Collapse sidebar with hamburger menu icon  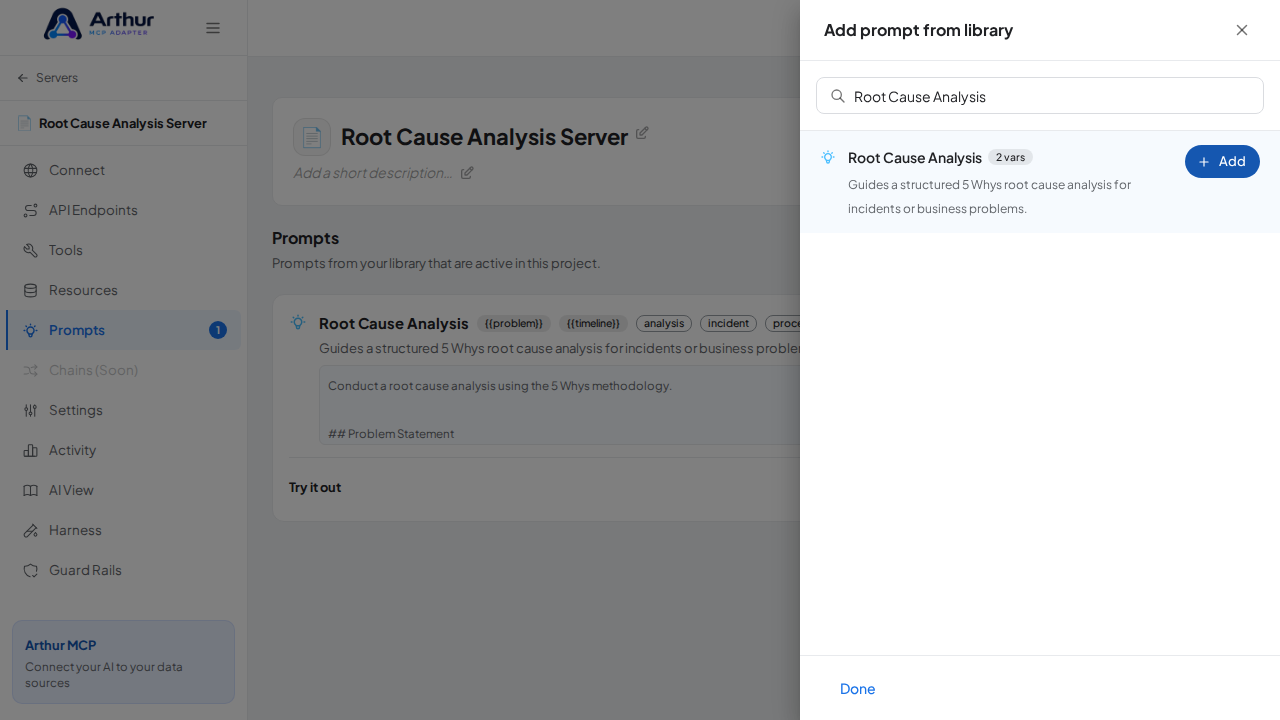point(213,28)
